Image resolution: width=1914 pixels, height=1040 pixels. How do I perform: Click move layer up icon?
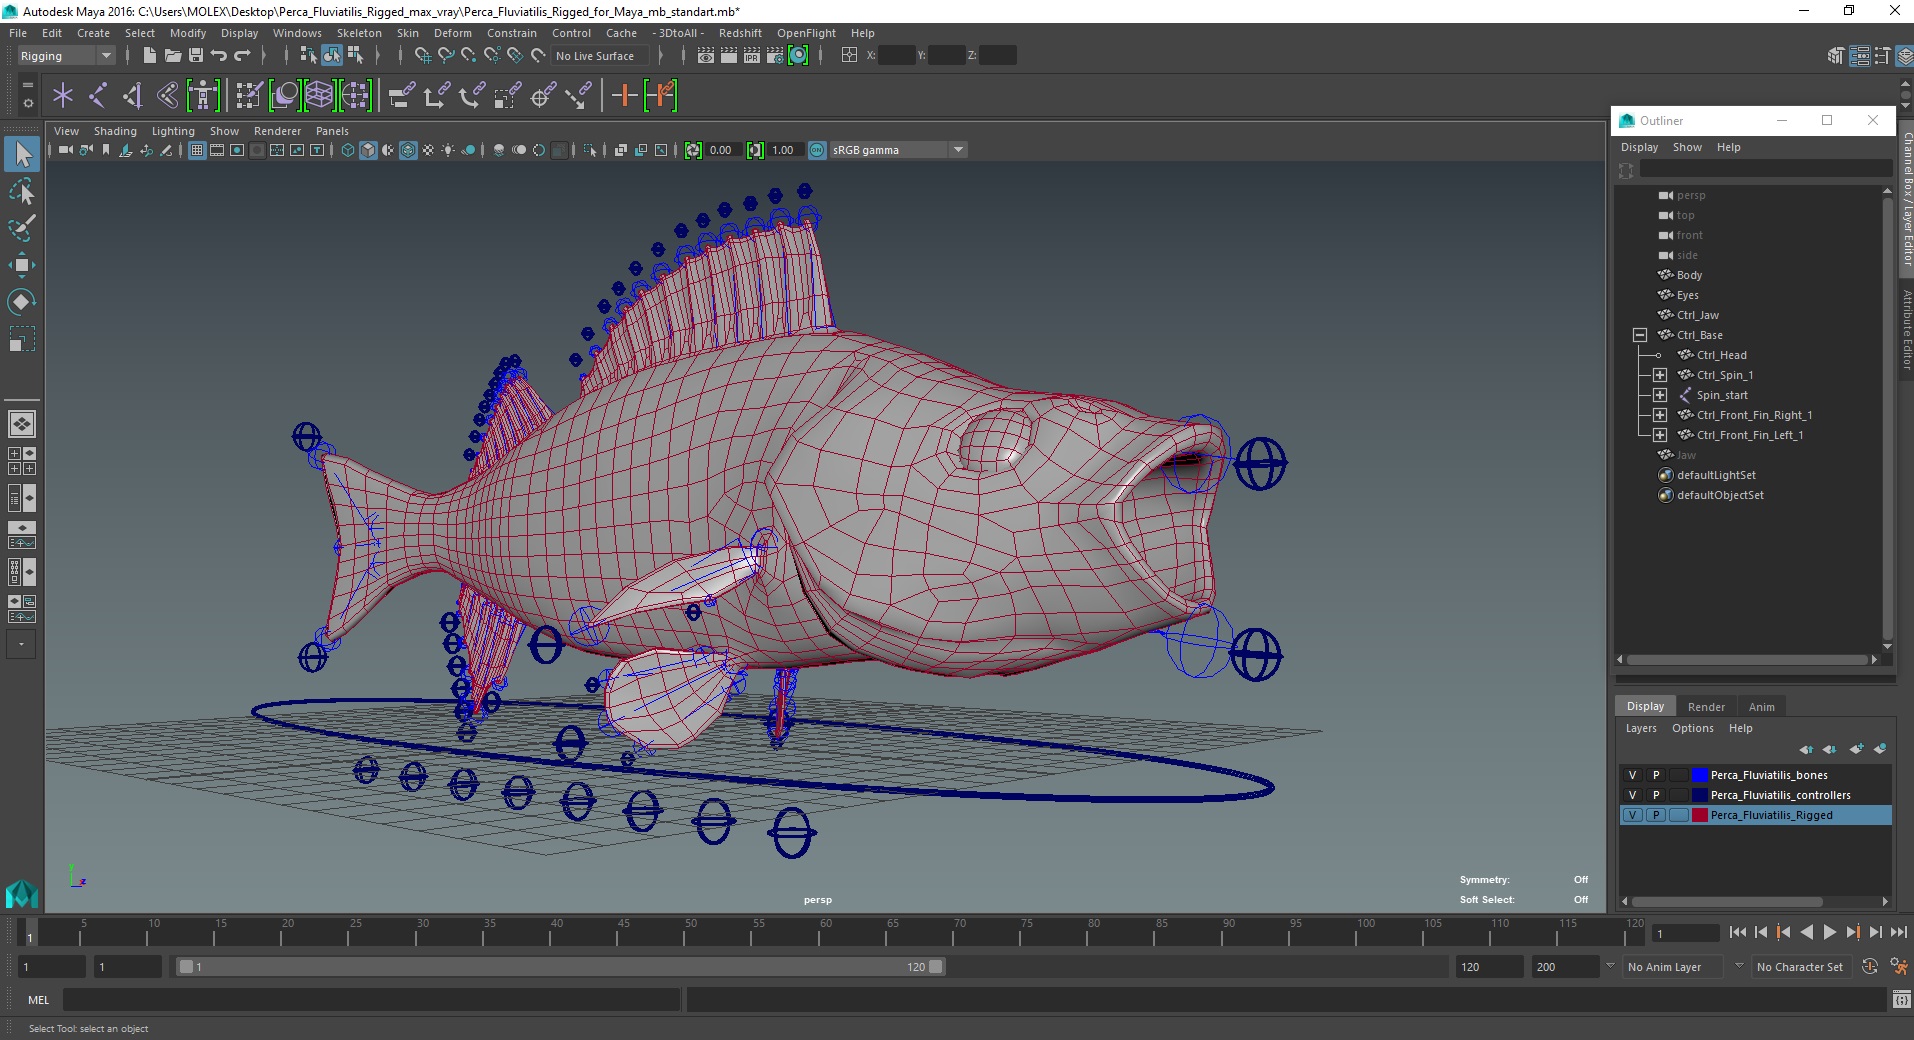pos(1806,749)
